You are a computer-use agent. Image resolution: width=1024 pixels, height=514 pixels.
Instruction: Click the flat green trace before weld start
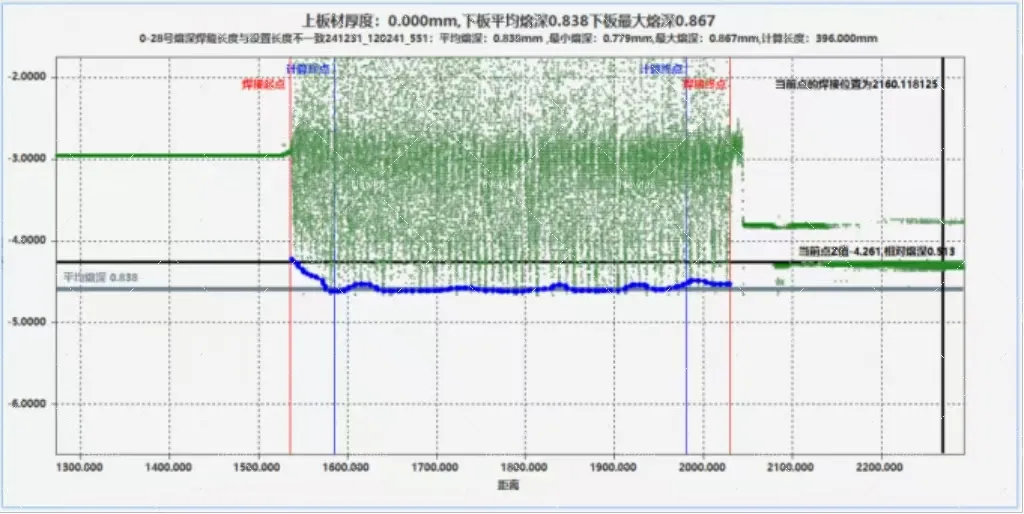[170, 155]
